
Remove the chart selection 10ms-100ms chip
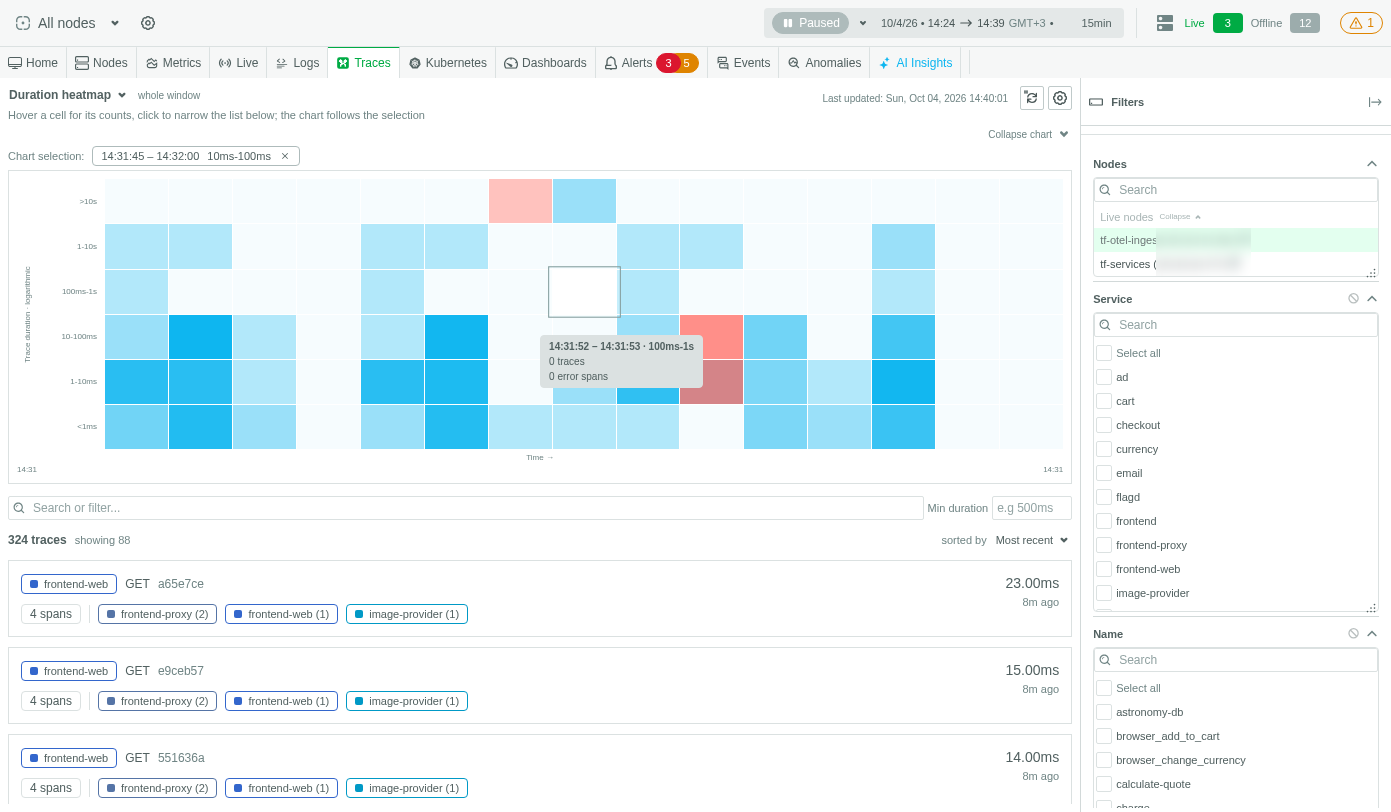click(x=285, y=156)
